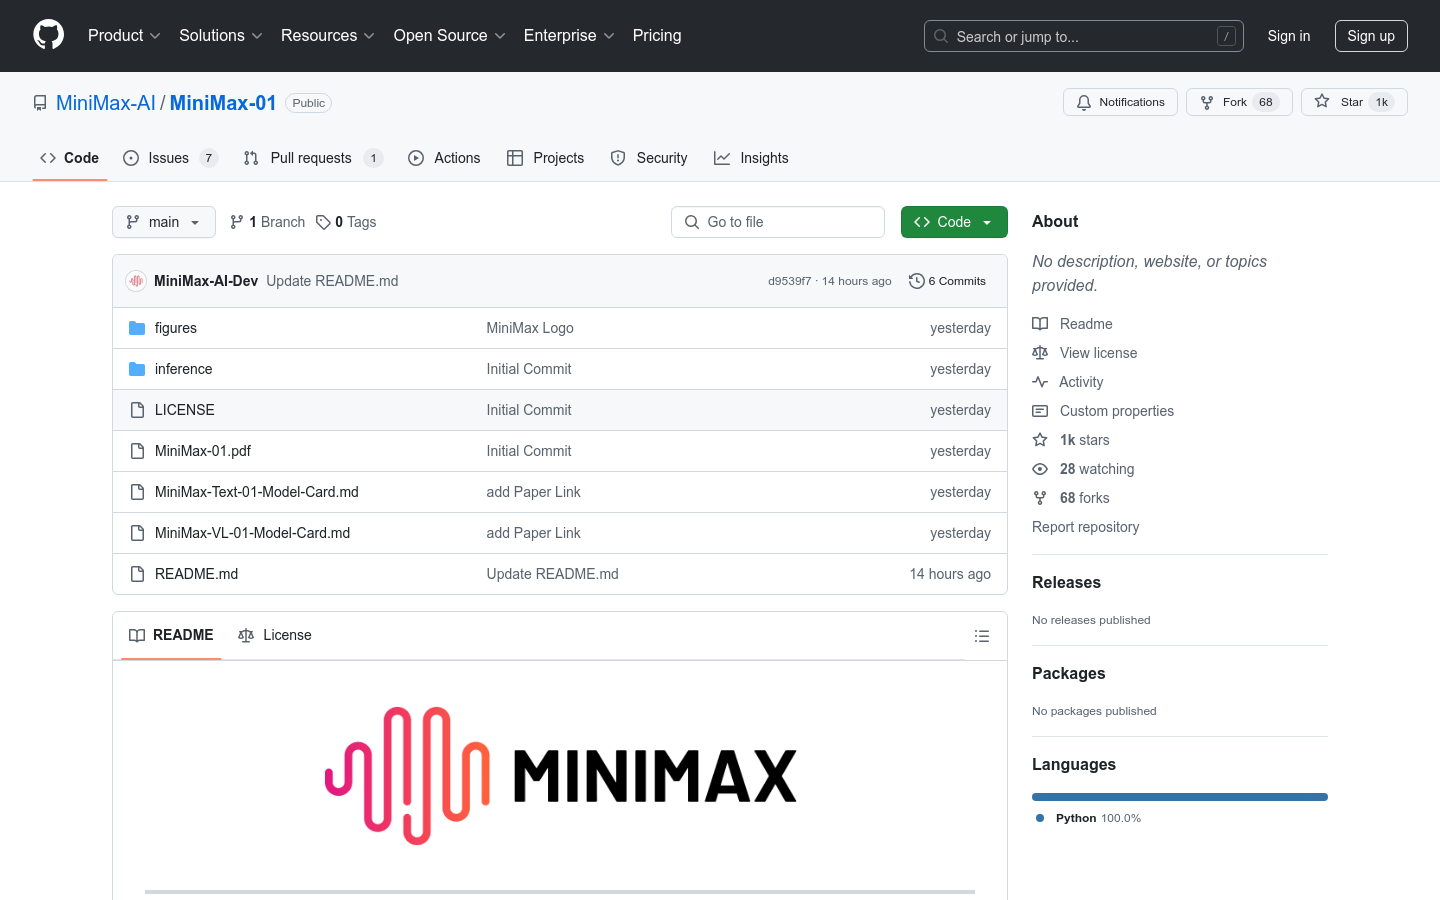The height and width of the screenshot is (900, 1440).
Task: Expand the Resources menu
Action: tap(327, 35)
